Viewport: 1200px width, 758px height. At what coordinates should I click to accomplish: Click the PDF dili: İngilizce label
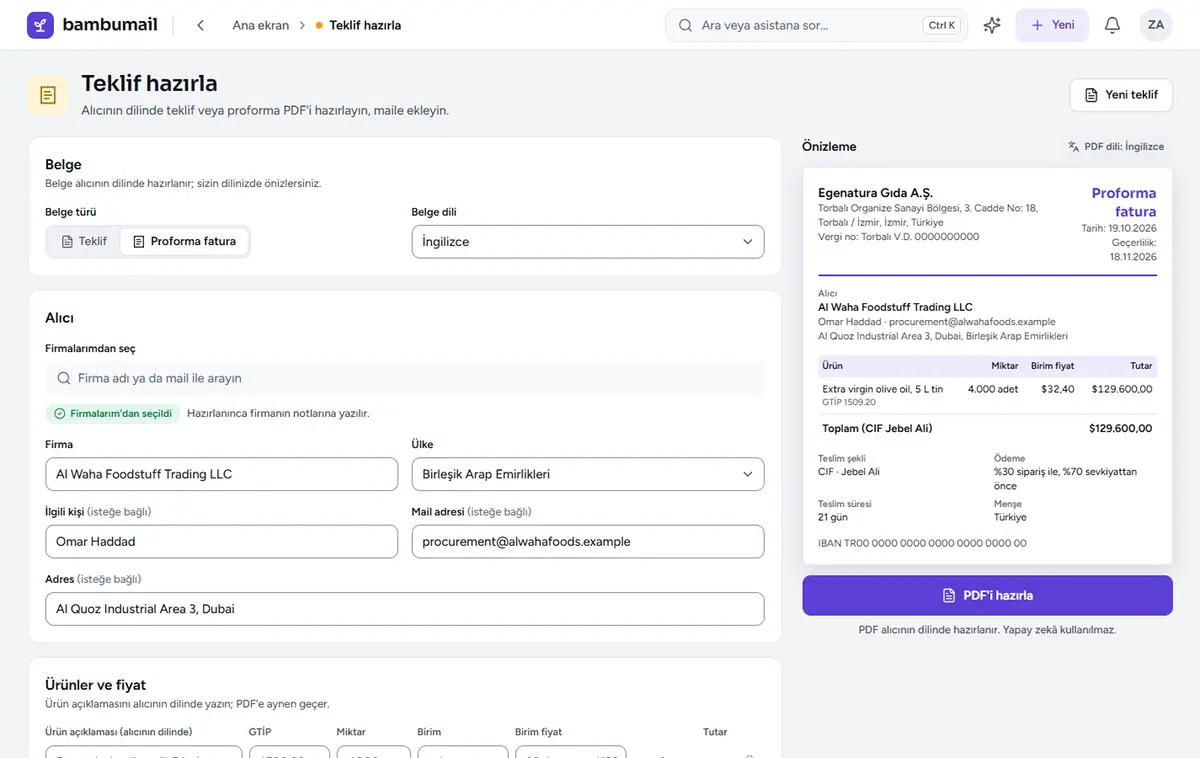(x=1124, y=146)
